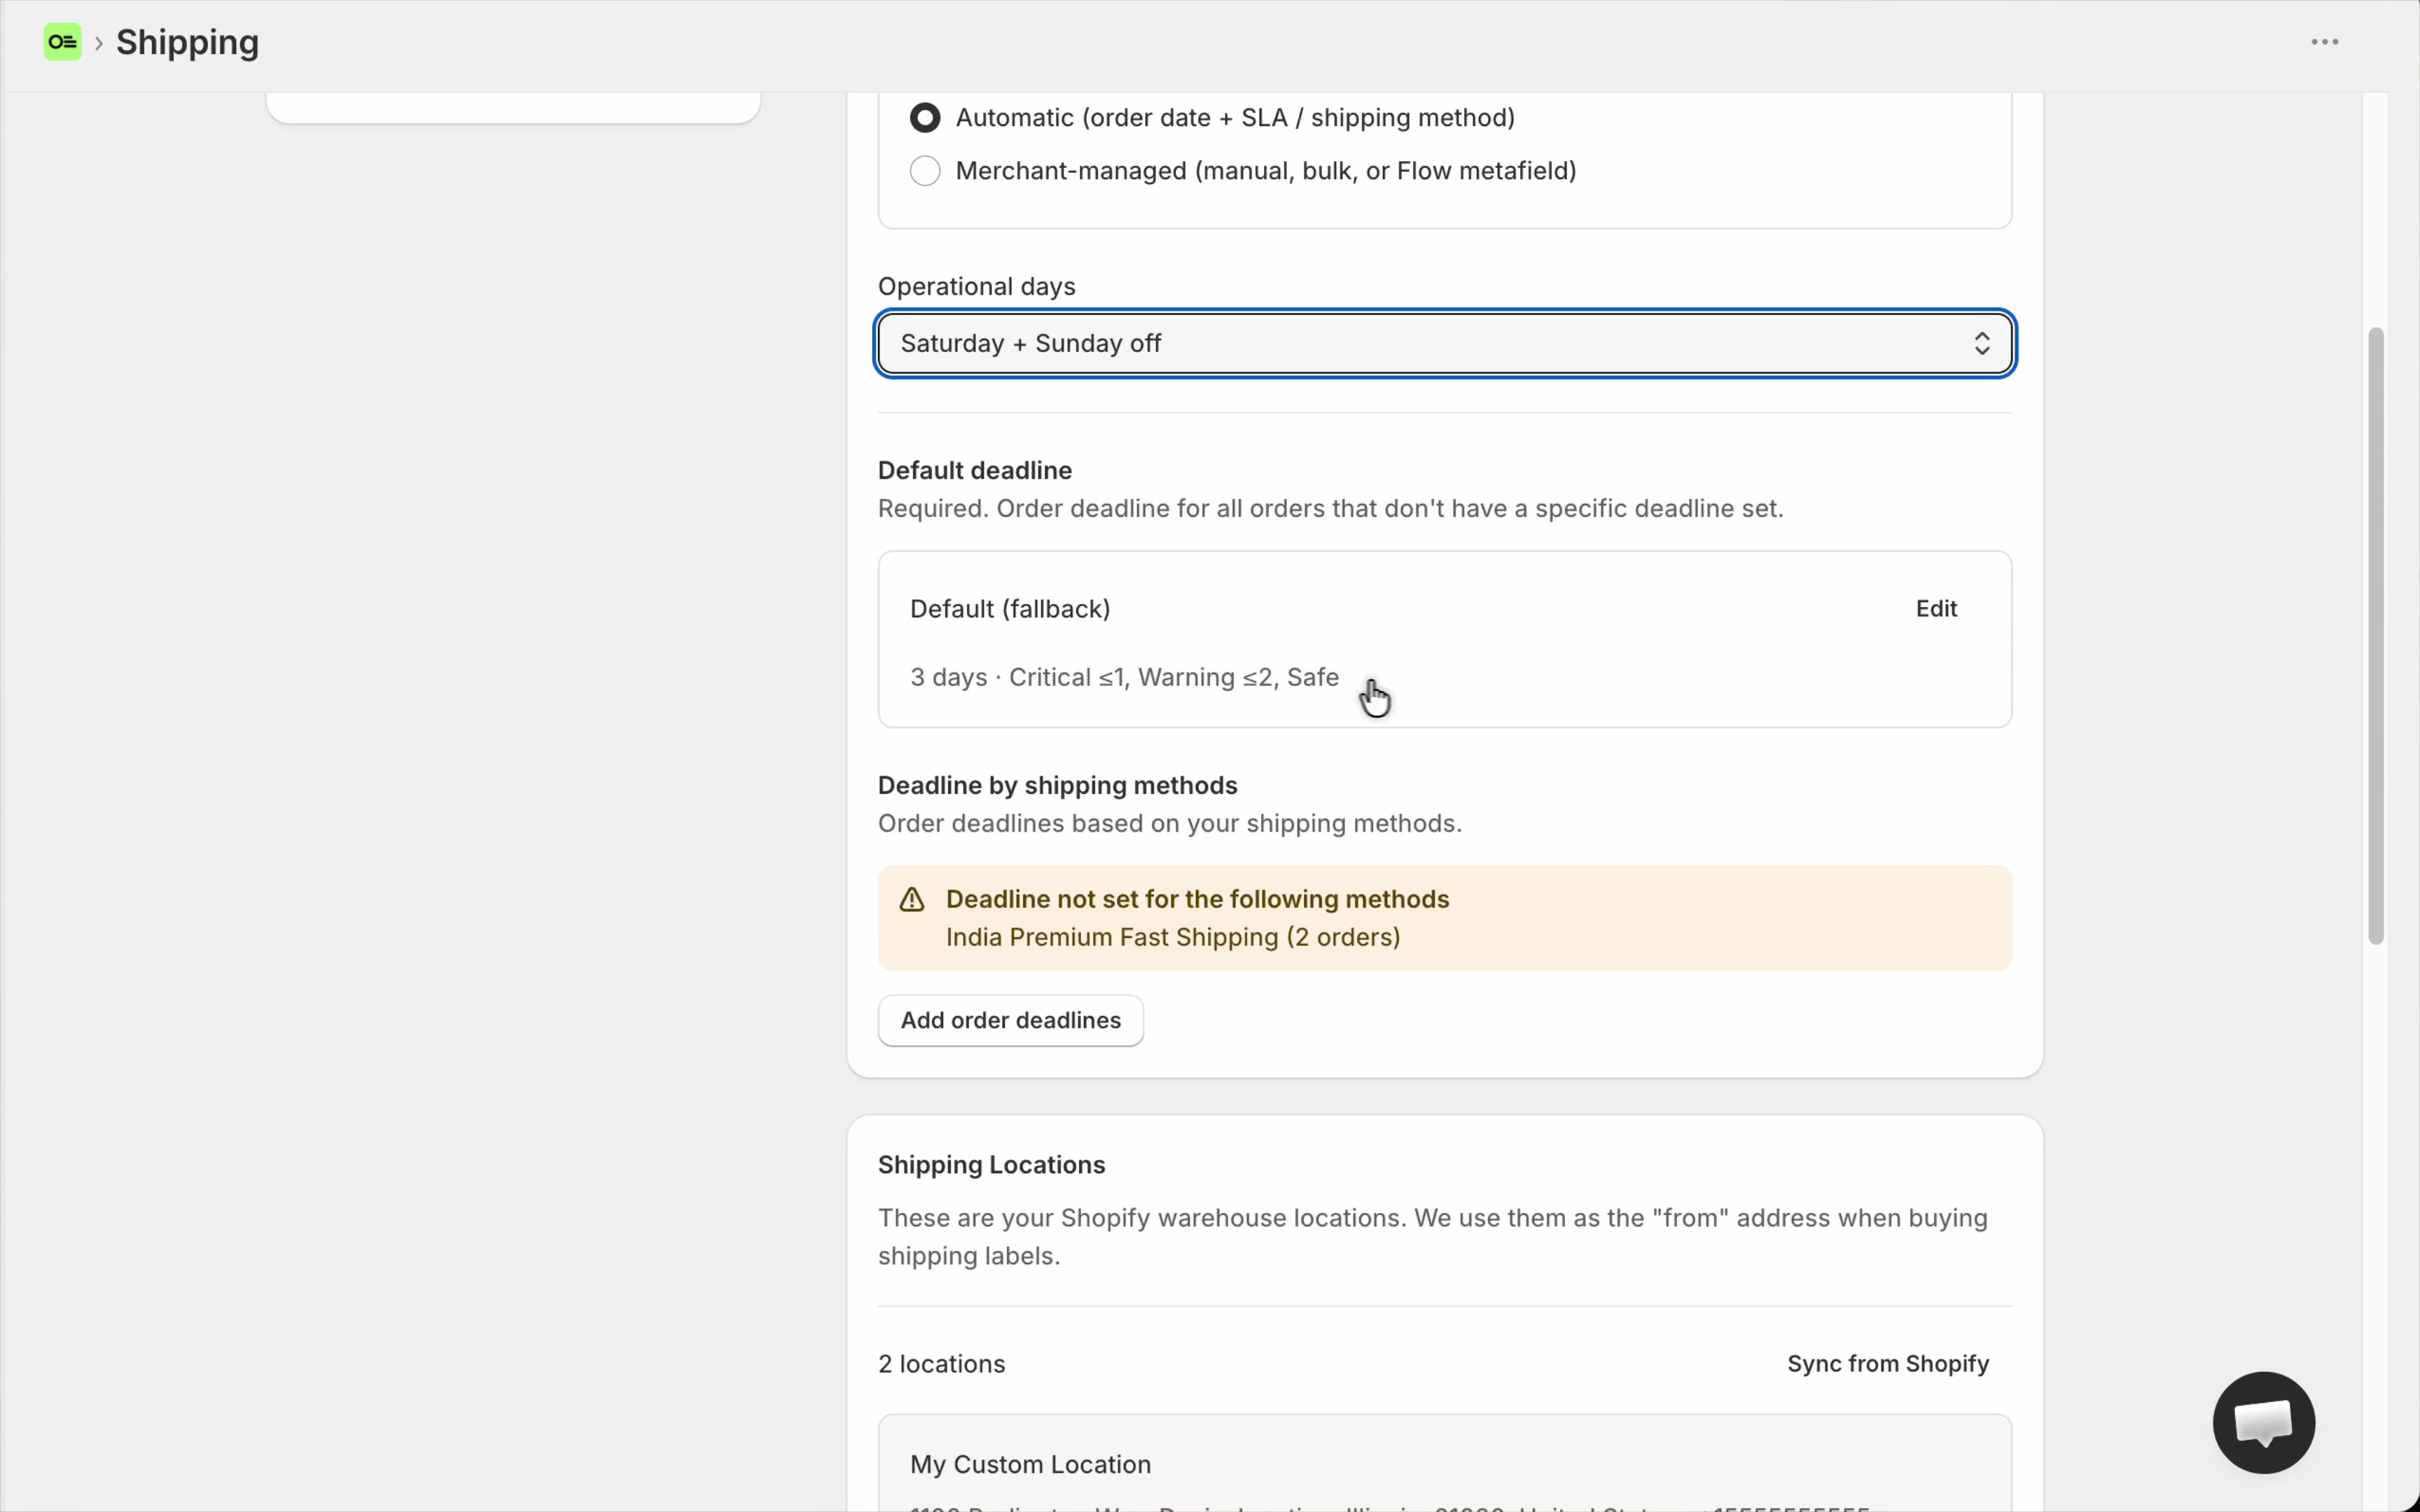
Task: Click the green app logo icon
Action: (62, 42)
